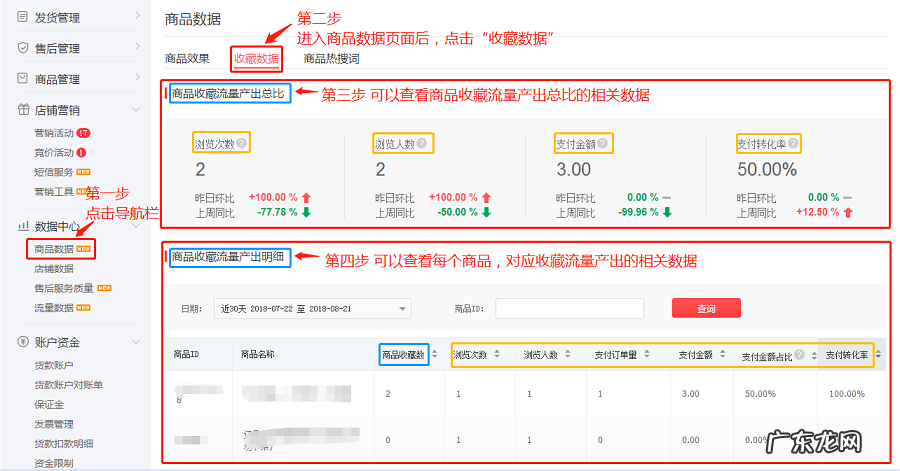Click help icon beside 支付金额占比 header
Screen dimensions: 900x471
(x=799, y=355)
